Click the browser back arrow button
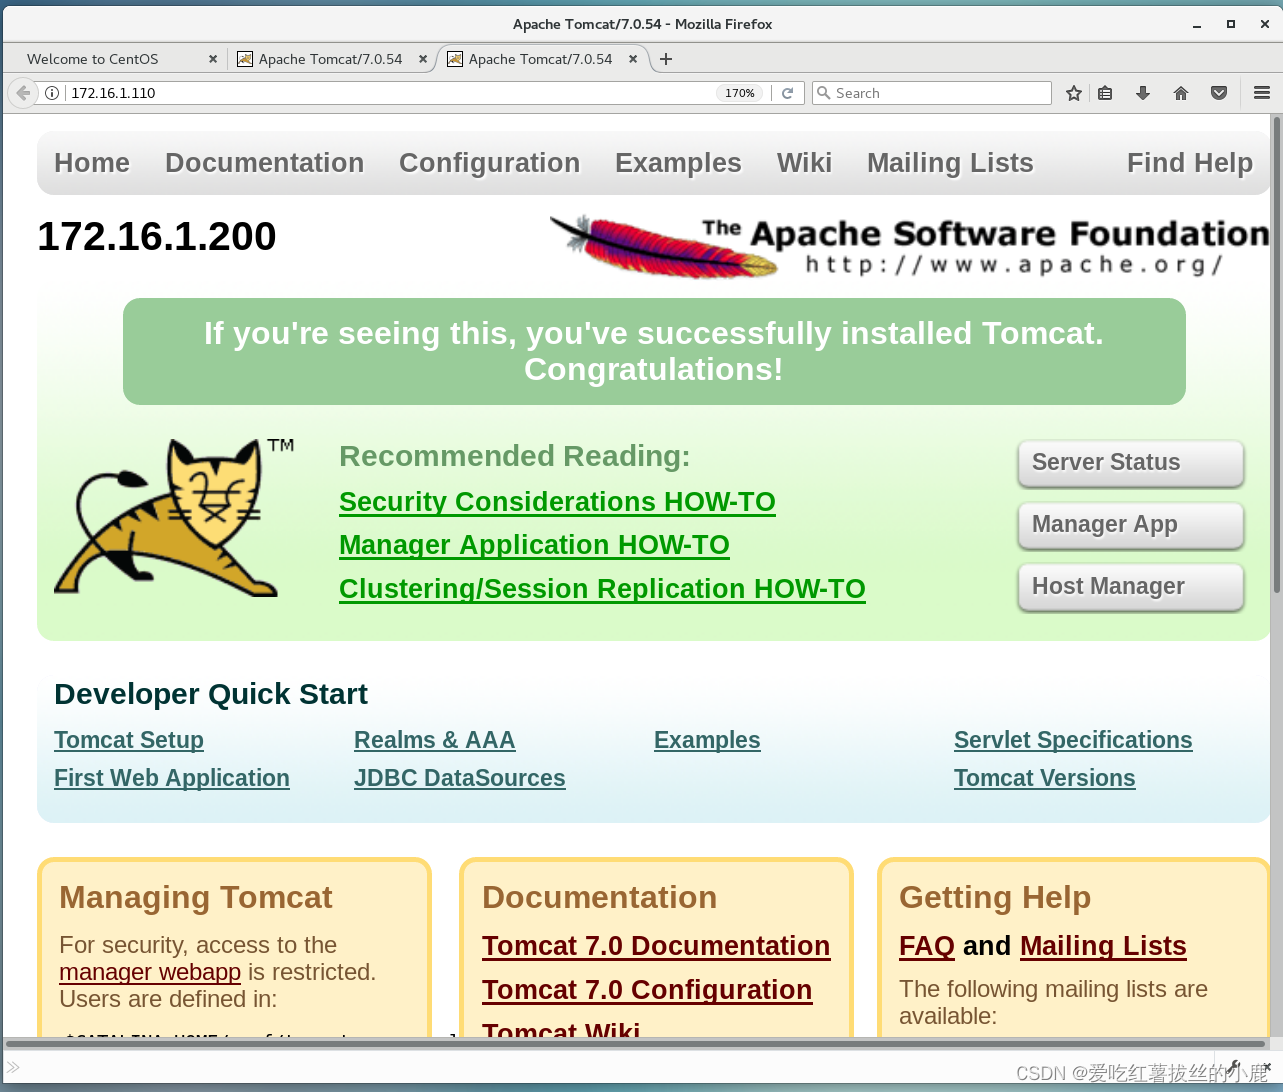1283x1092 pixels. (x=22, y=93)
